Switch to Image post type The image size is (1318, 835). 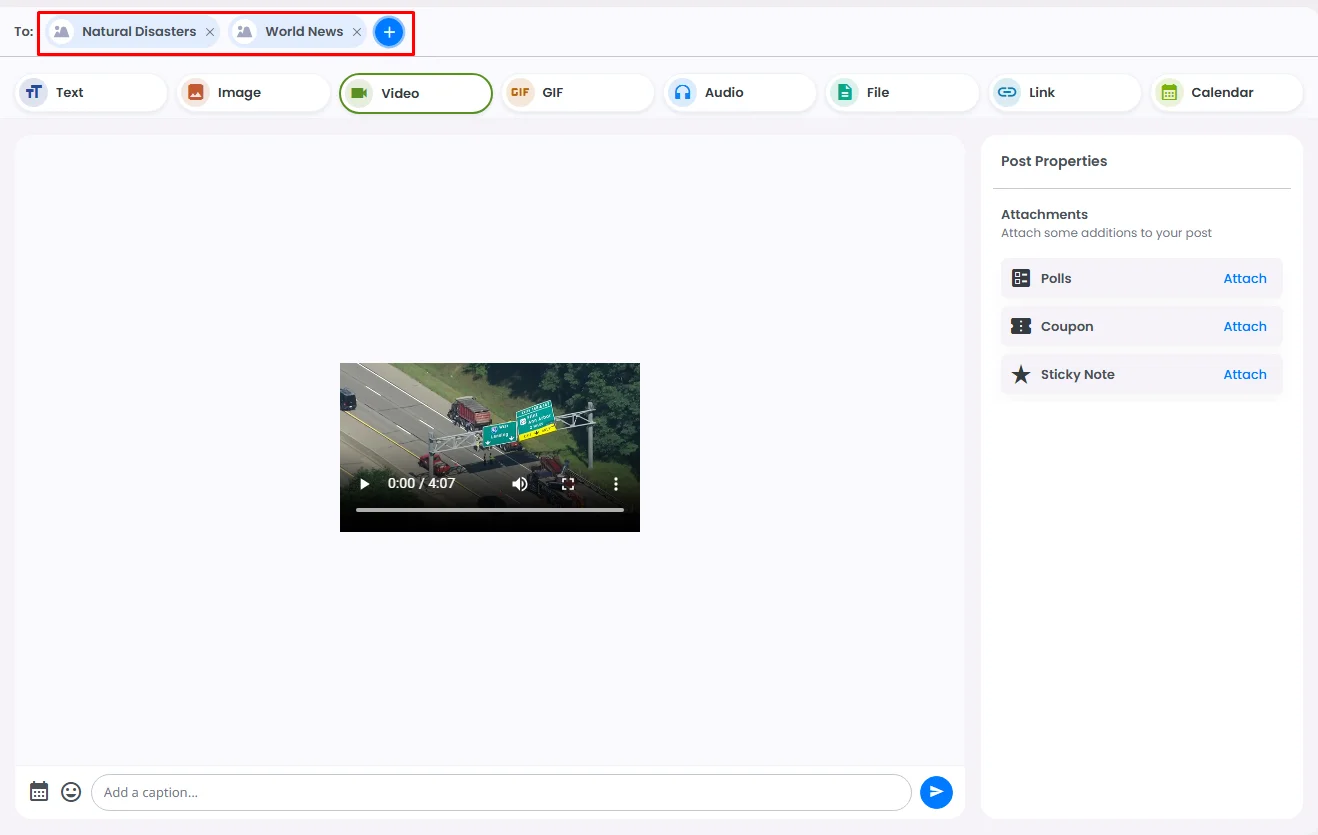click(x=253, y=93)
